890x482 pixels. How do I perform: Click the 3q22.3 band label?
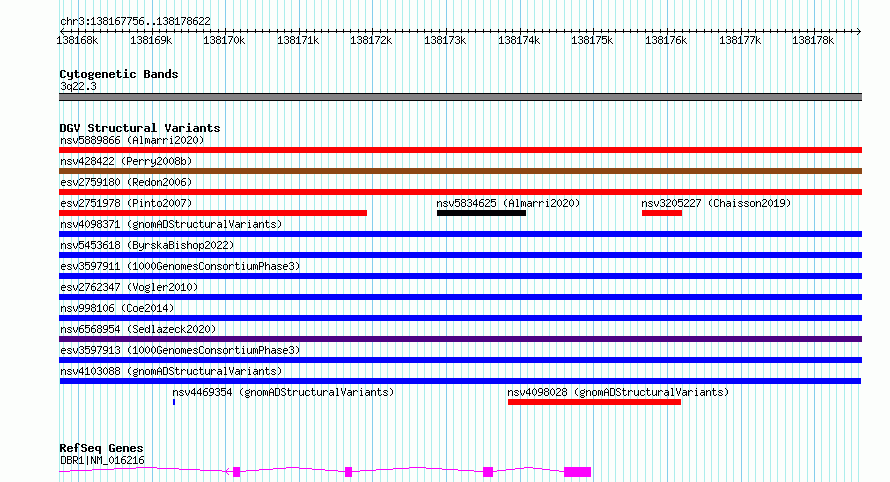point(78,86)
